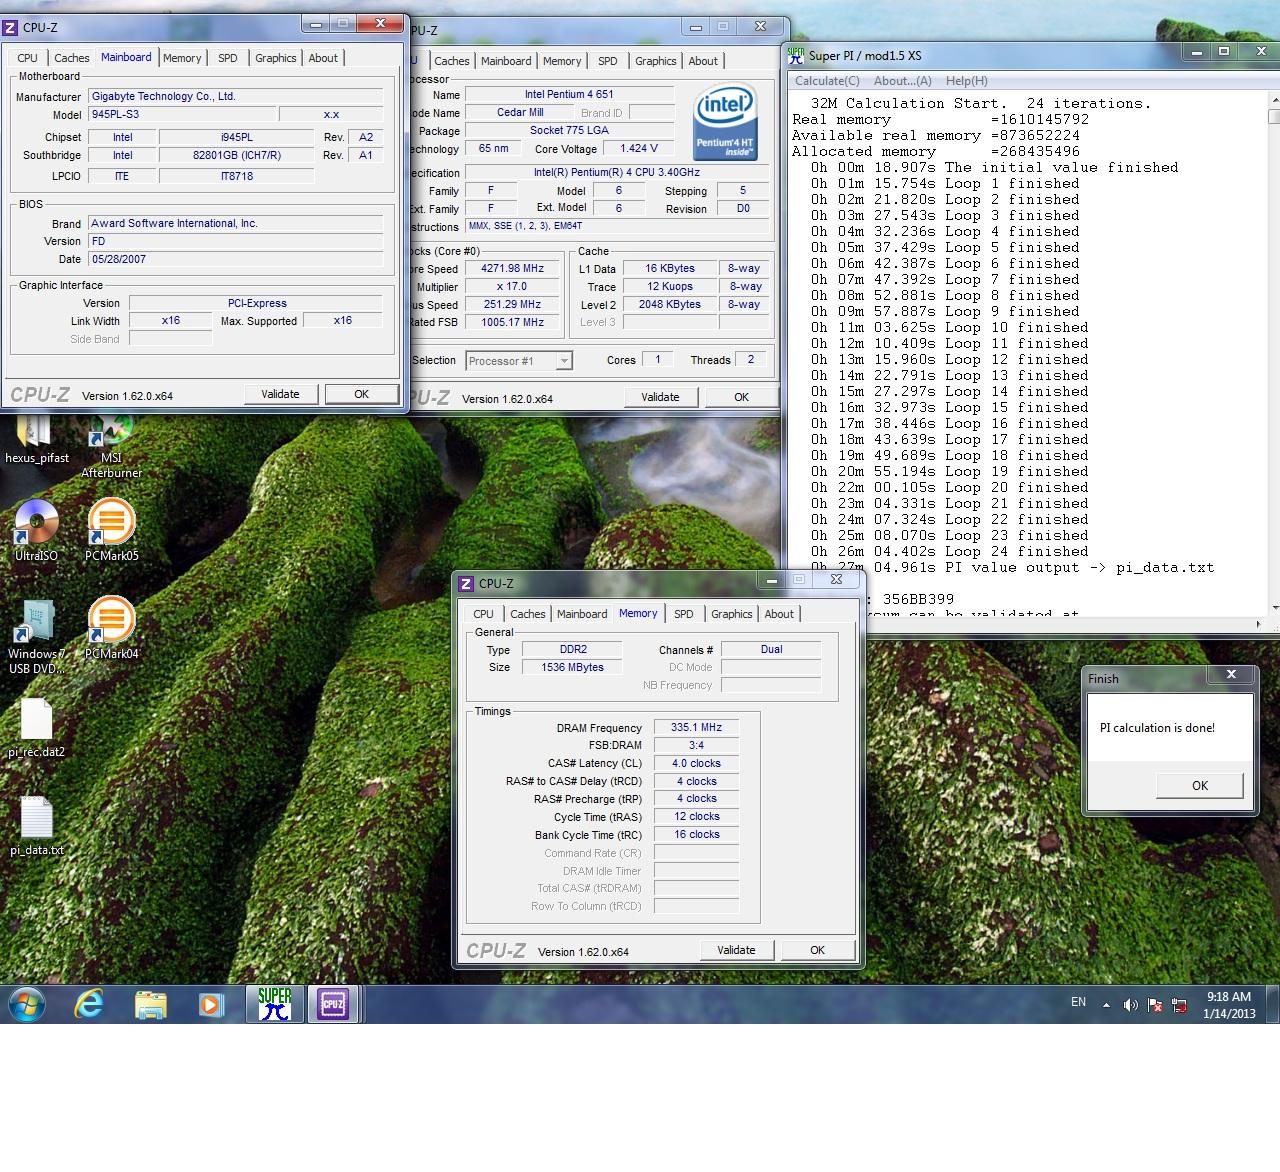Select Memory tab in Mainboard window
Screen dimensions: 1280x1172
(x=182, y=58)
